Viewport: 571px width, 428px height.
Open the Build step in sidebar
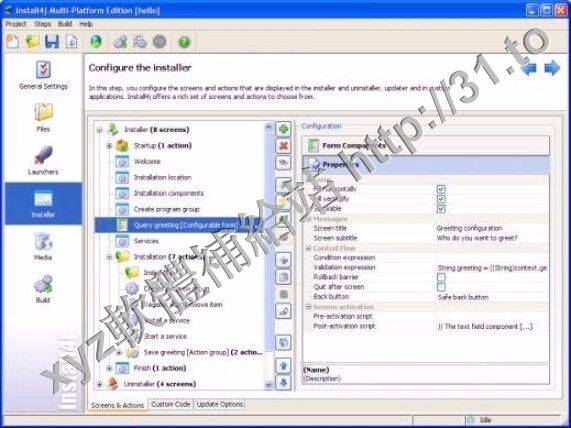click(43, 289)
